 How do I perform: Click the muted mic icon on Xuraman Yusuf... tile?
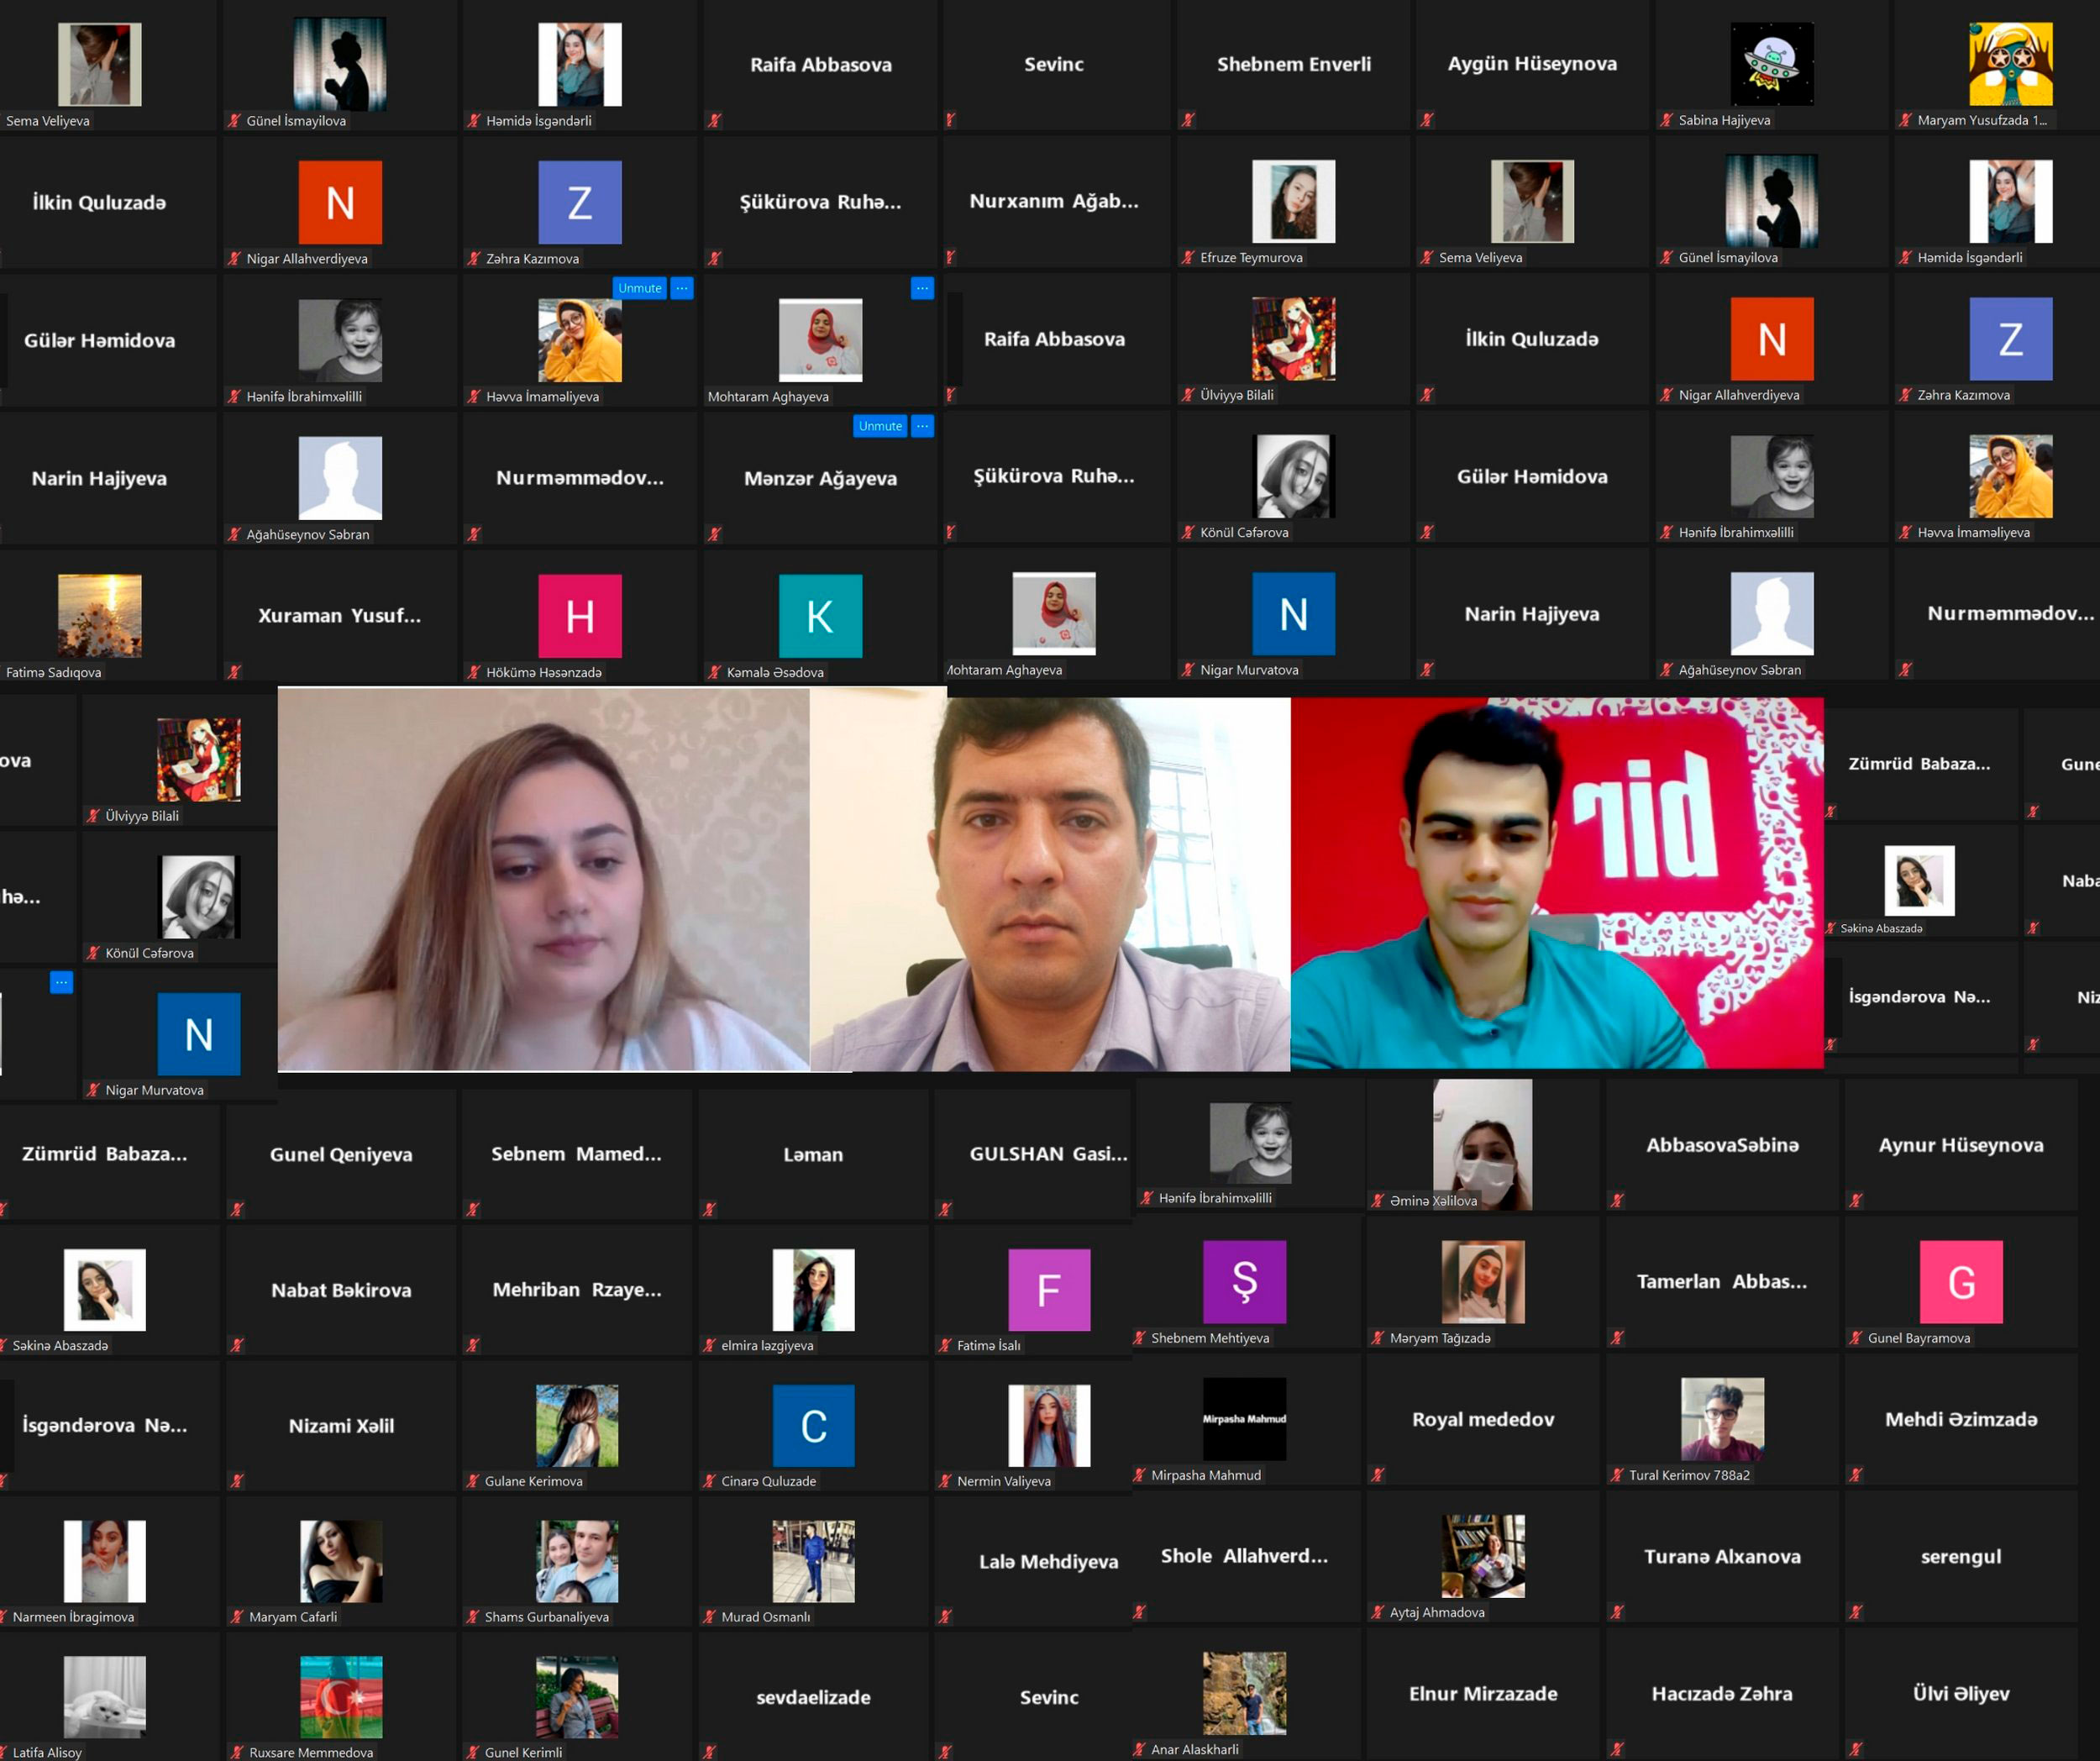click(x=234, y=672)
